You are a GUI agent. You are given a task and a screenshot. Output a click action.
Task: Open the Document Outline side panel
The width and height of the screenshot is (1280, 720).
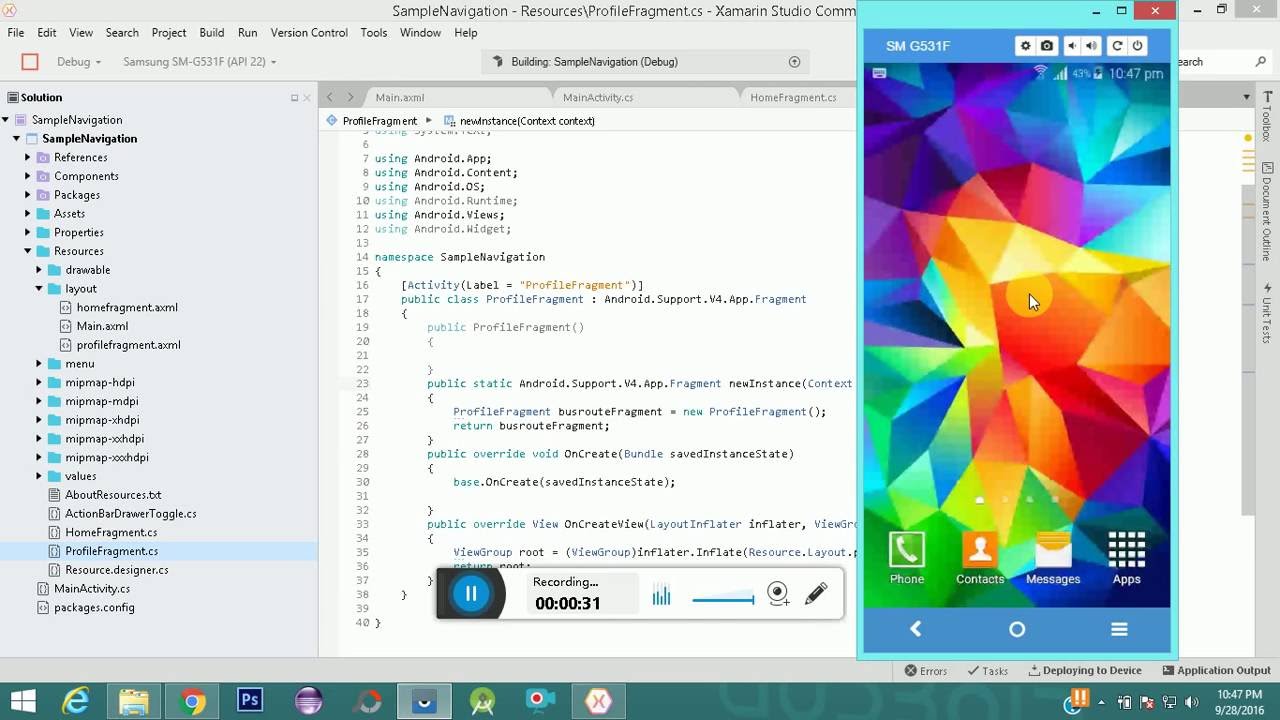(x=1266, y=211)
